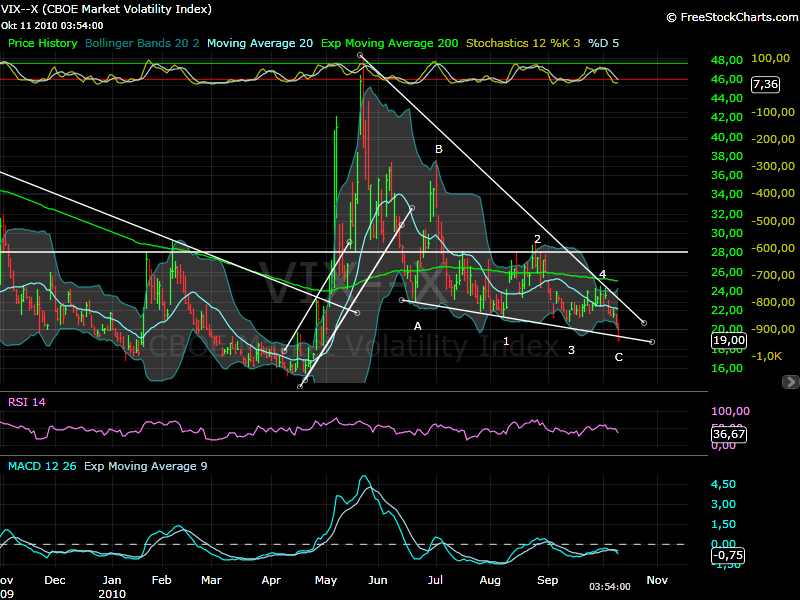Click the Moving Average 20 legend label

coord(260,43)
